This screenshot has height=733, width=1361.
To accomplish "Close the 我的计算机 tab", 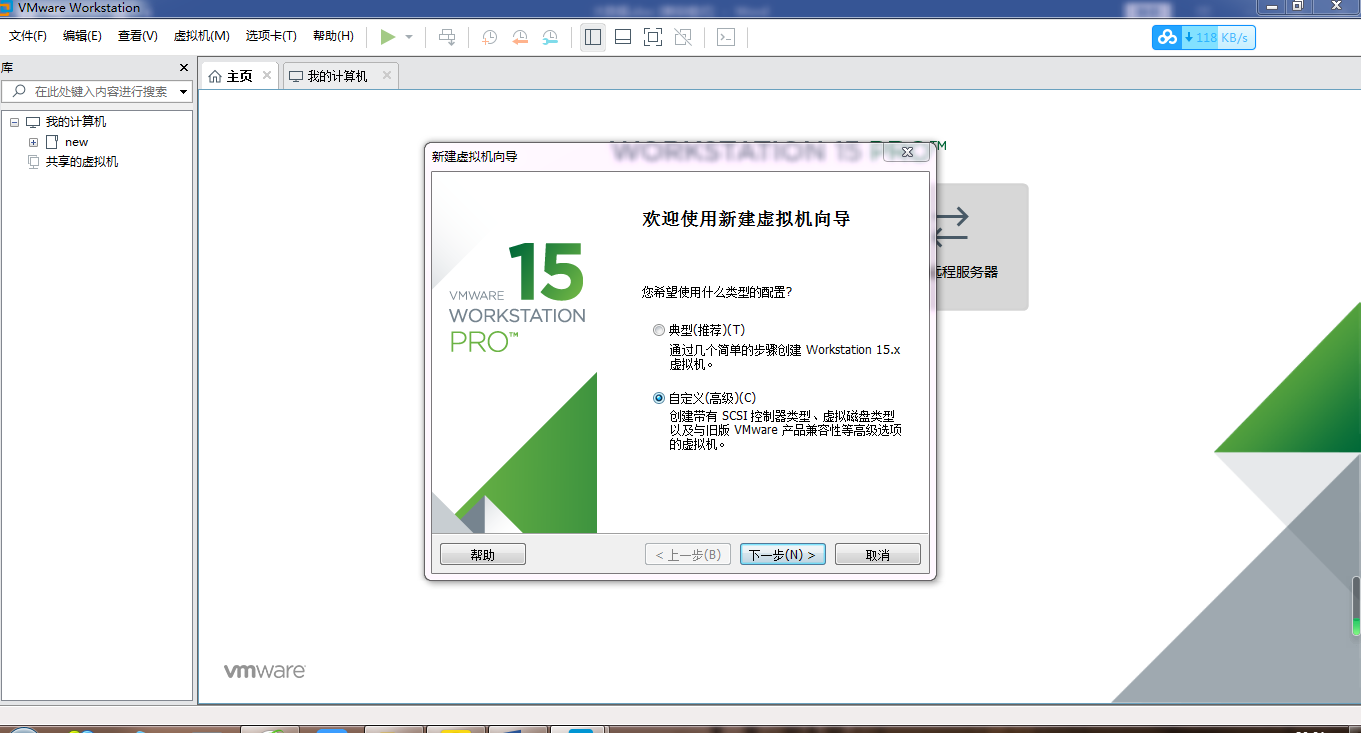I will [386, 75].
